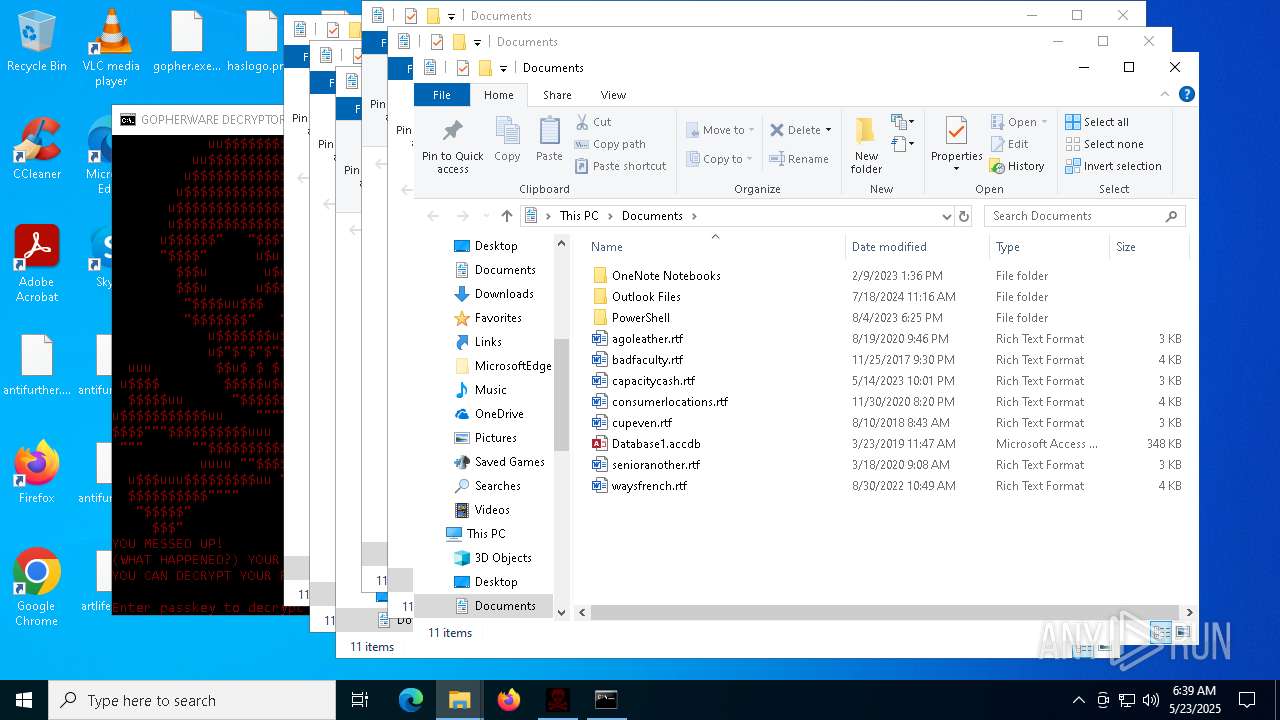This screenshot has height=720, width=1280.
Task: Click Select all in Select group
Action: tap(1097, 122)
